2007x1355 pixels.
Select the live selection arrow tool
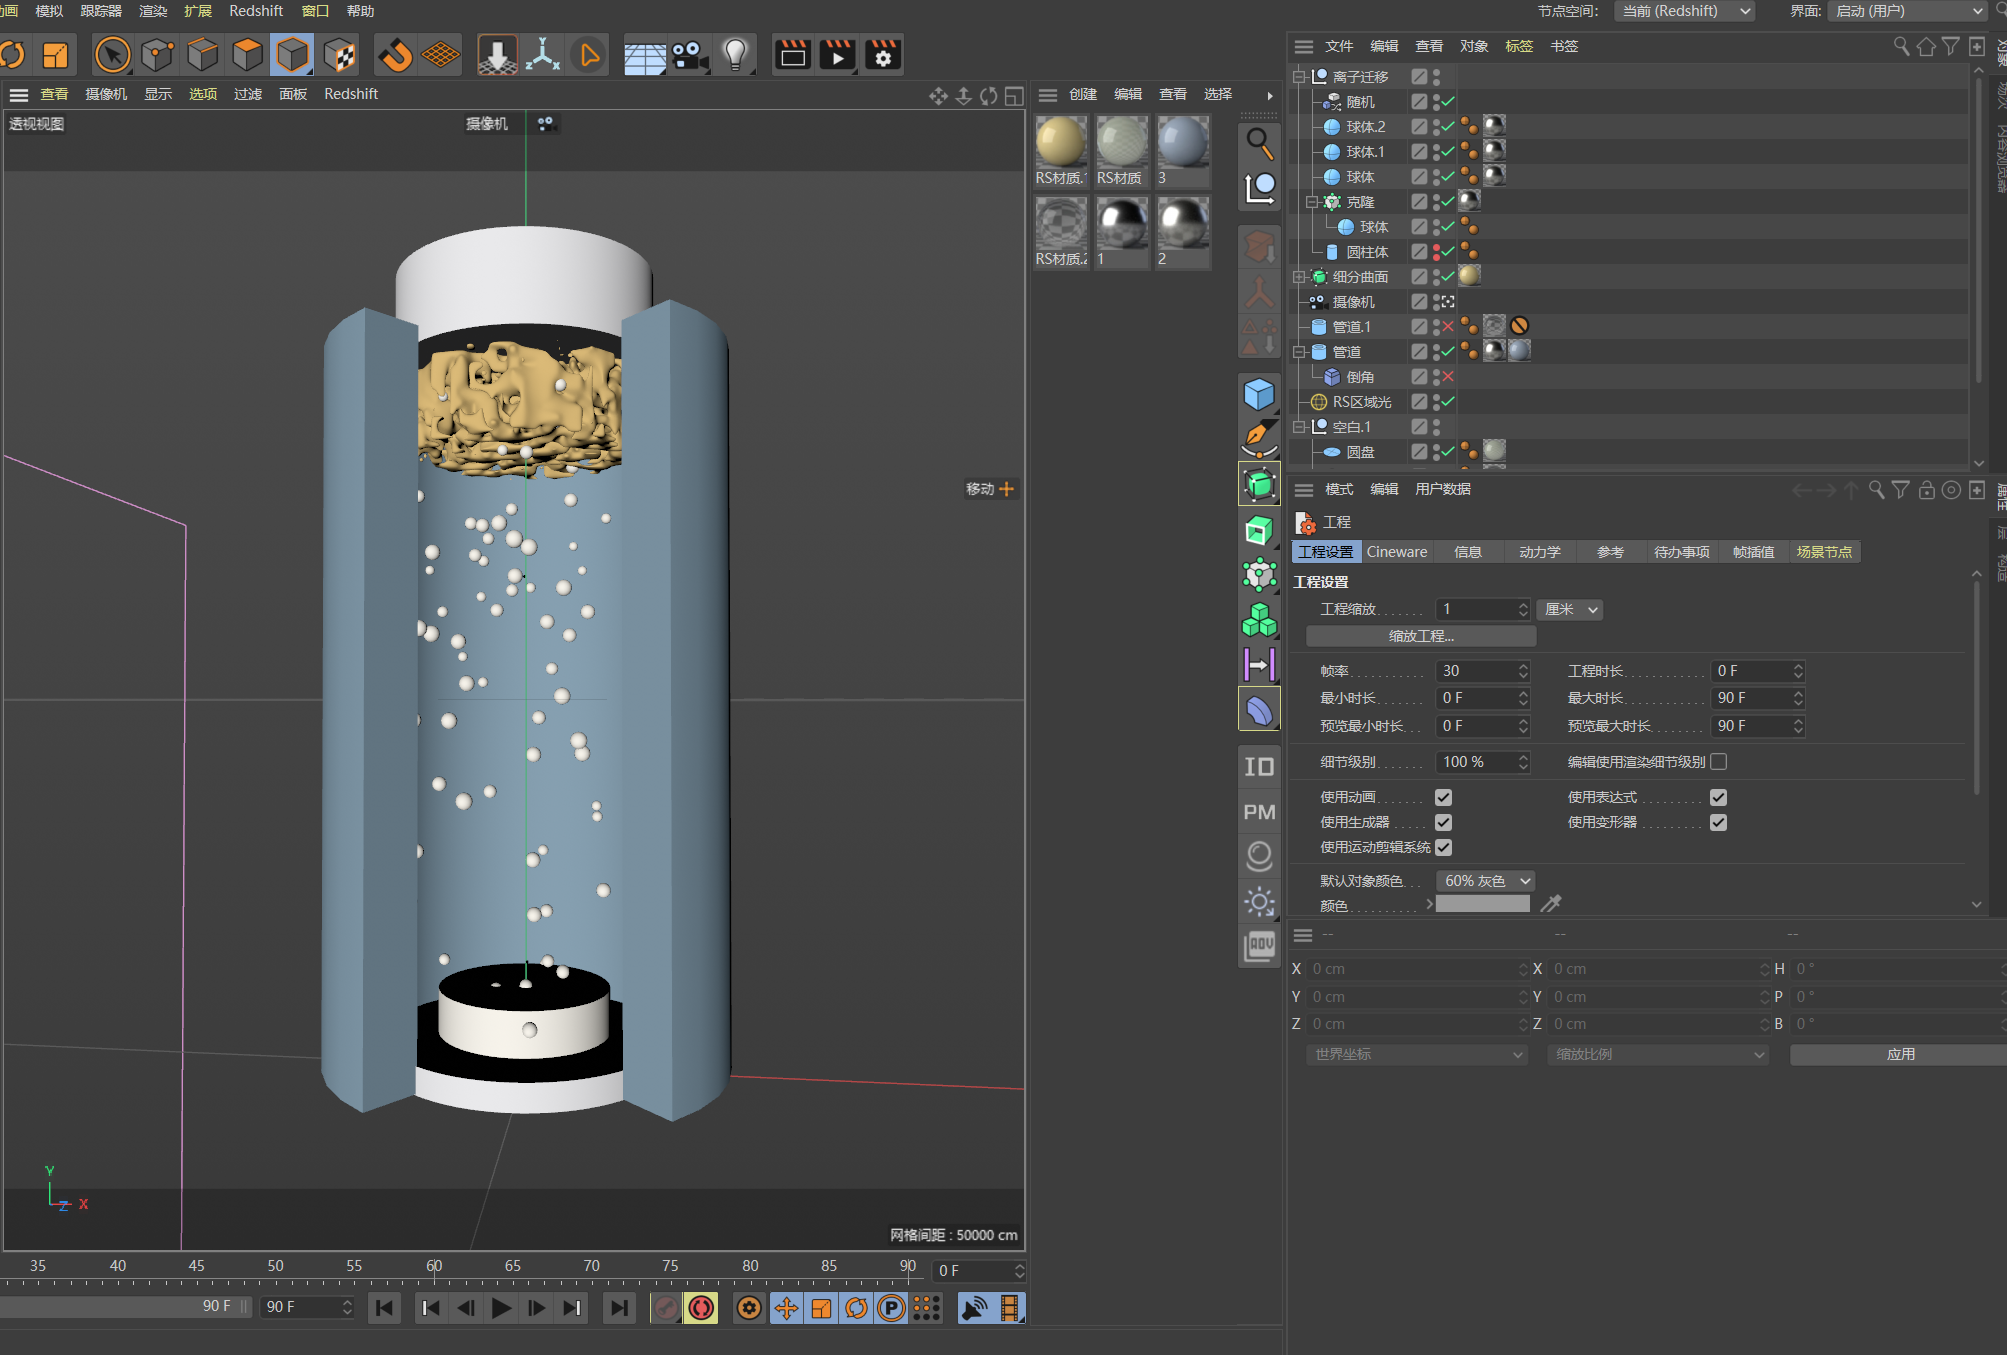[x=112, y=55]
